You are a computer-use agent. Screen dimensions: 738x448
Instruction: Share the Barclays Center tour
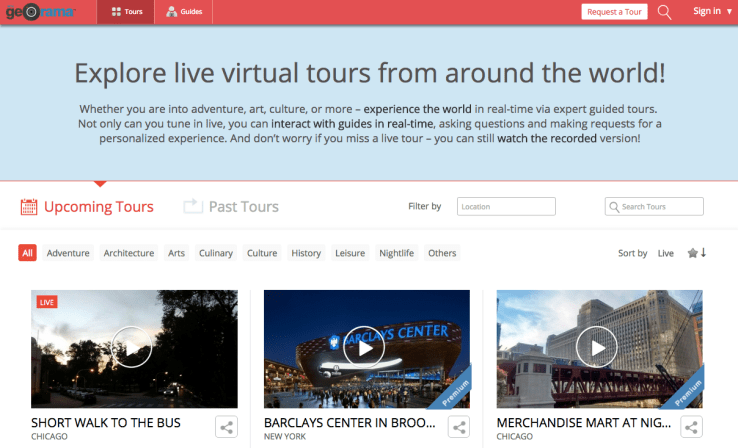click(459, 427)
